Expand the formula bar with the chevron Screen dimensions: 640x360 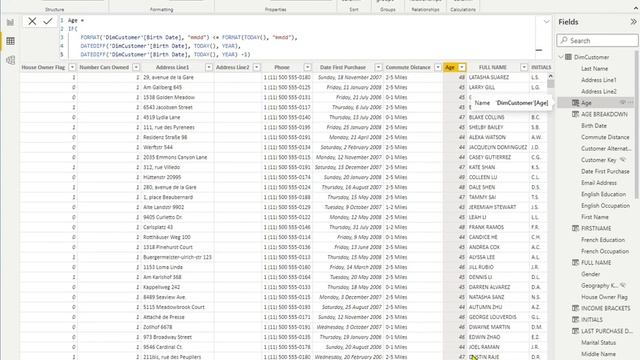point(547,21)
